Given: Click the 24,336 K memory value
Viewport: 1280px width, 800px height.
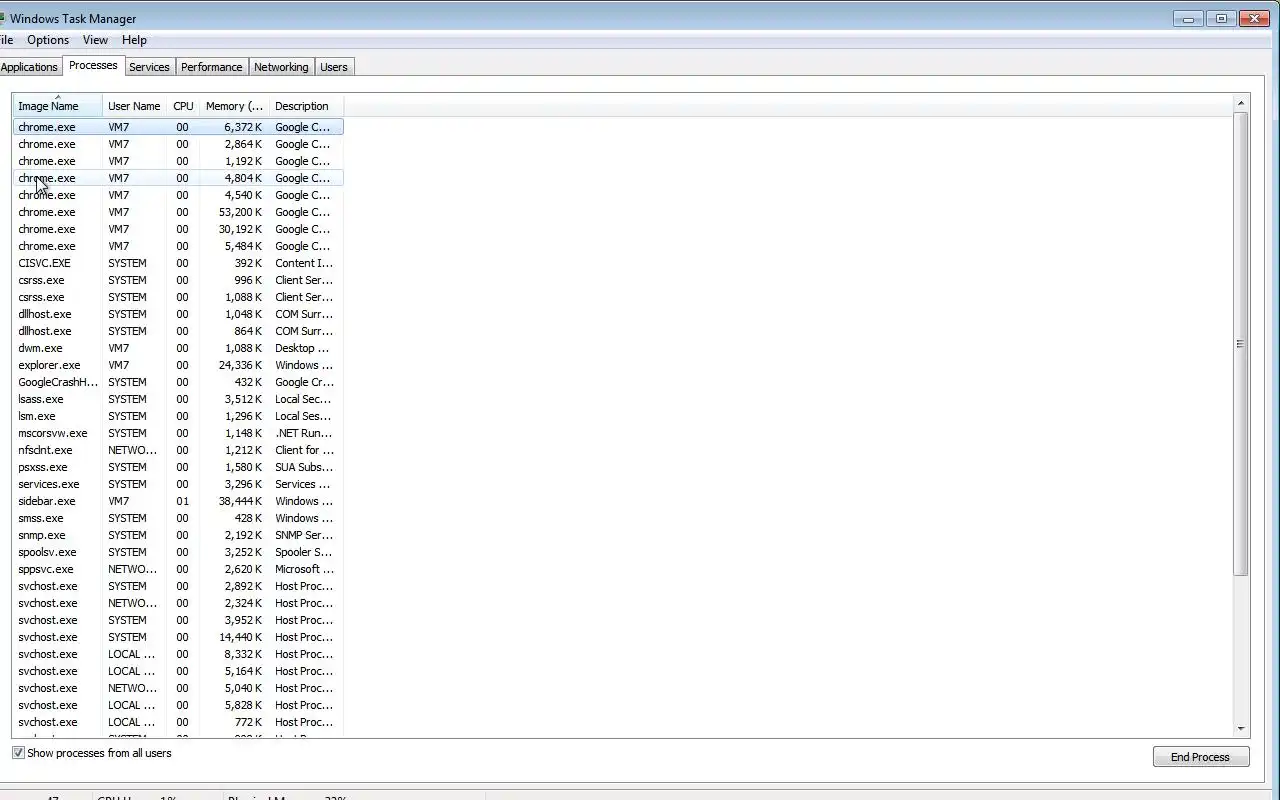Looking at the screenshot, I should click(240, 365).
